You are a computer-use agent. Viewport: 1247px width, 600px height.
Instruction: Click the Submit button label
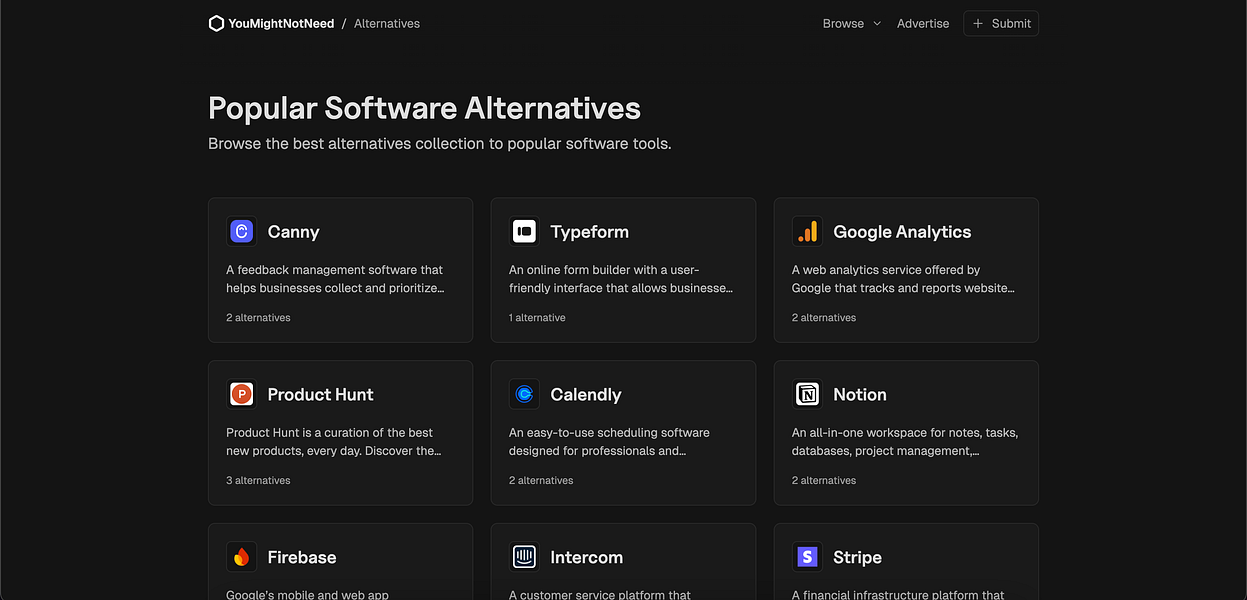[x=1011, y=23]
